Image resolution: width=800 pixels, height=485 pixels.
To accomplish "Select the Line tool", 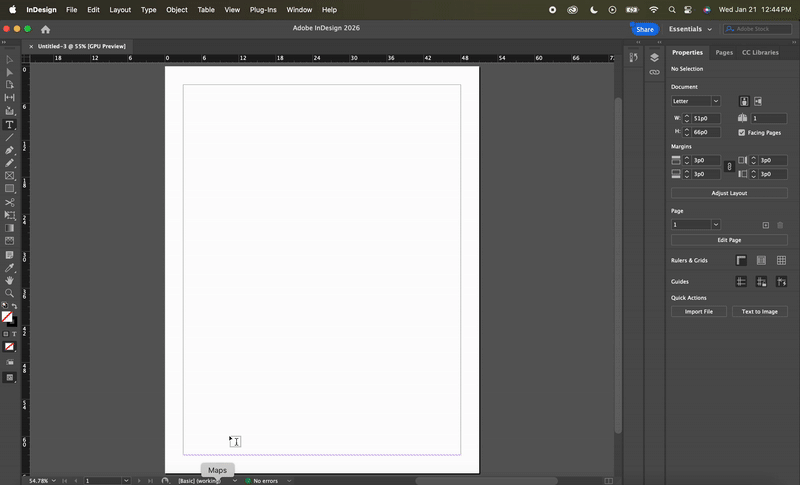I will 9,138.
